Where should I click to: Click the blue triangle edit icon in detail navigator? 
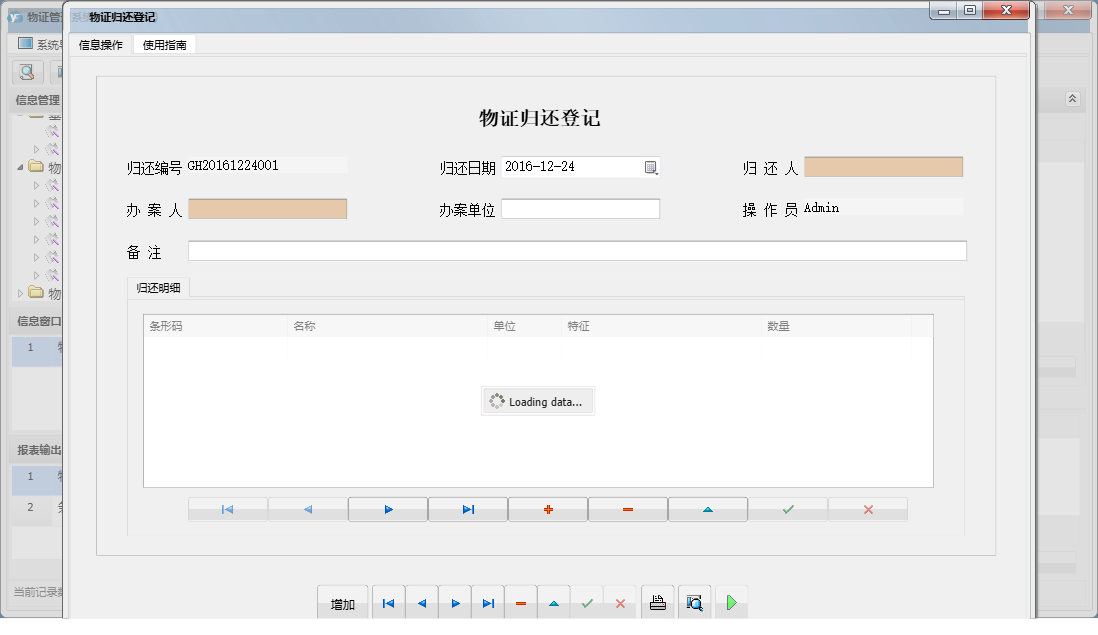tap(708, 509)
